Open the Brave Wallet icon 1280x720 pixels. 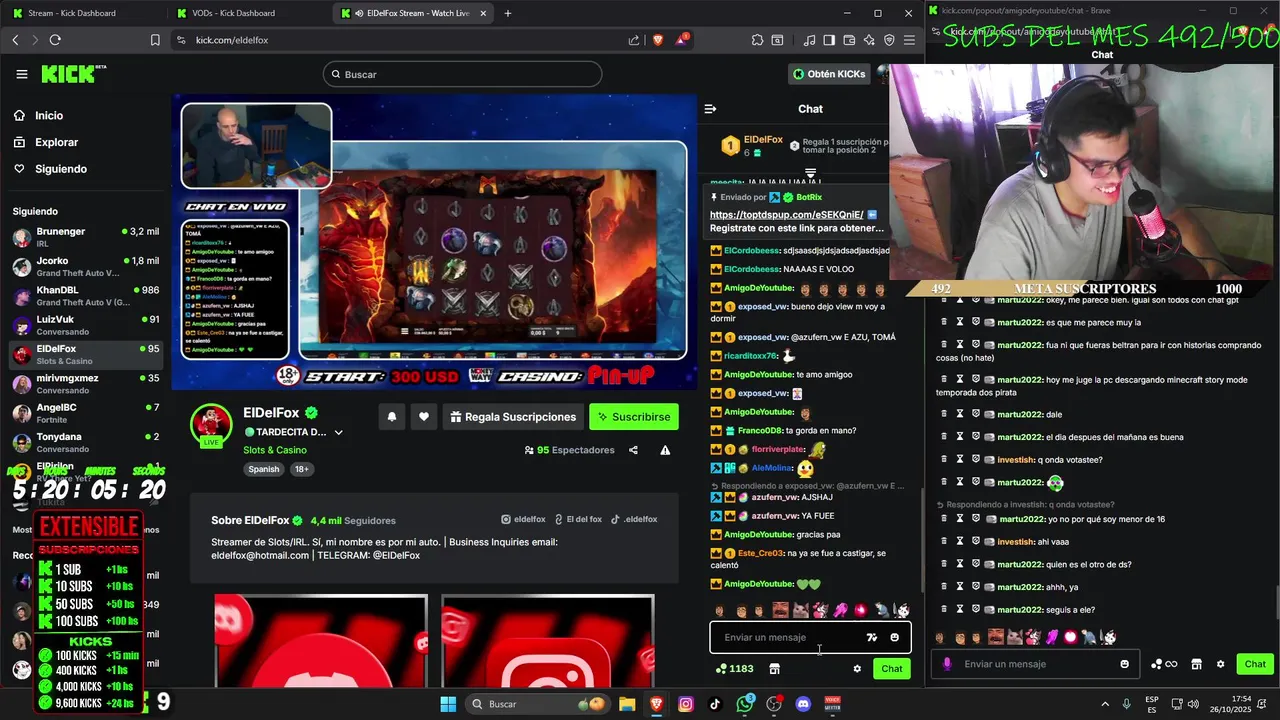click(849, 40)
